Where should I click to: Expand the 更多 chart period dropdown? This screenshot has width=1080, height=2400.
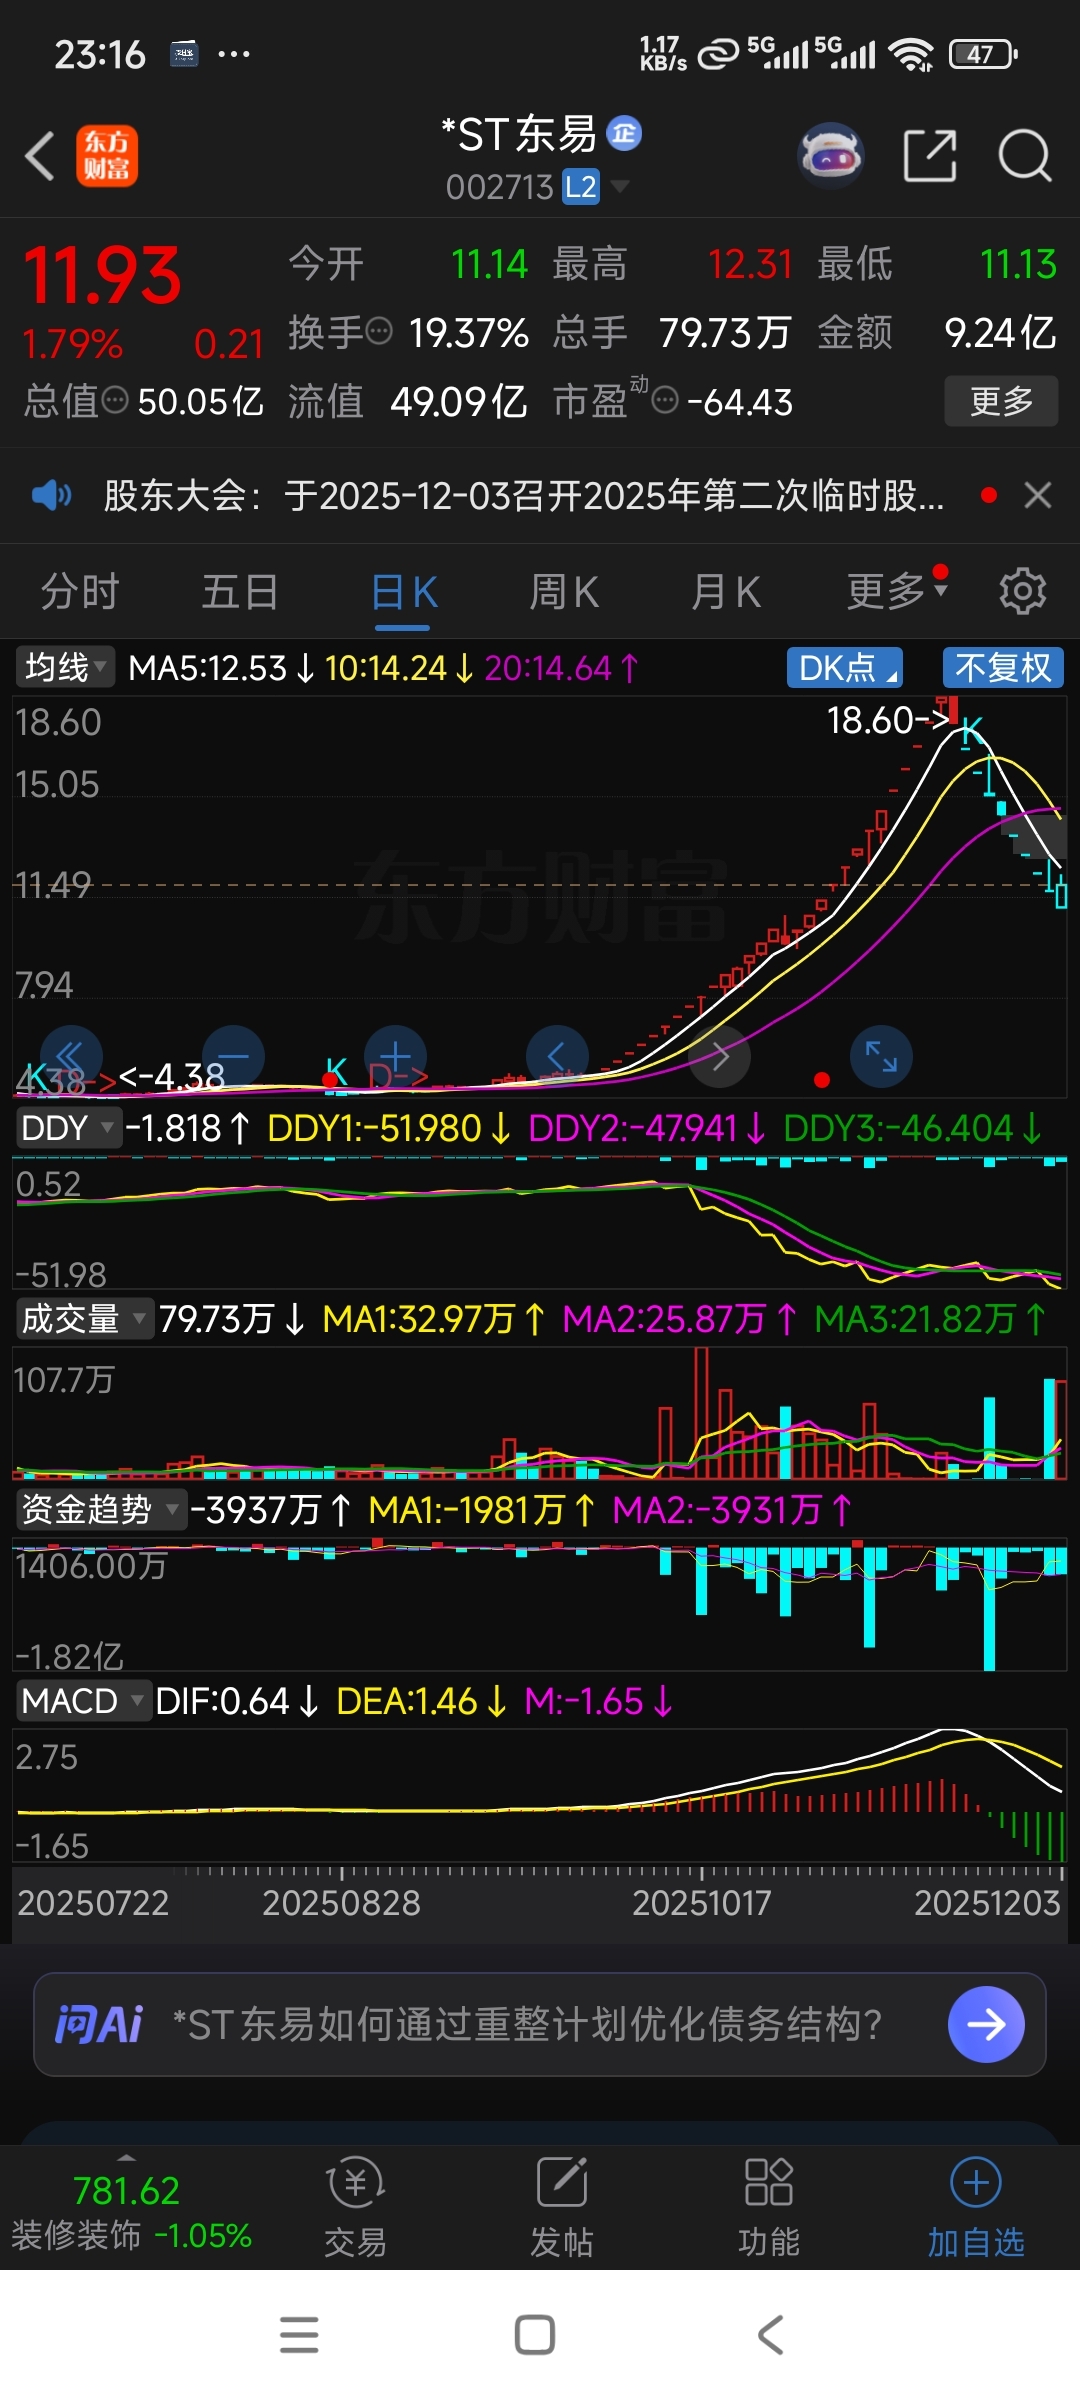pyautogui.click(x=896, y=592)
